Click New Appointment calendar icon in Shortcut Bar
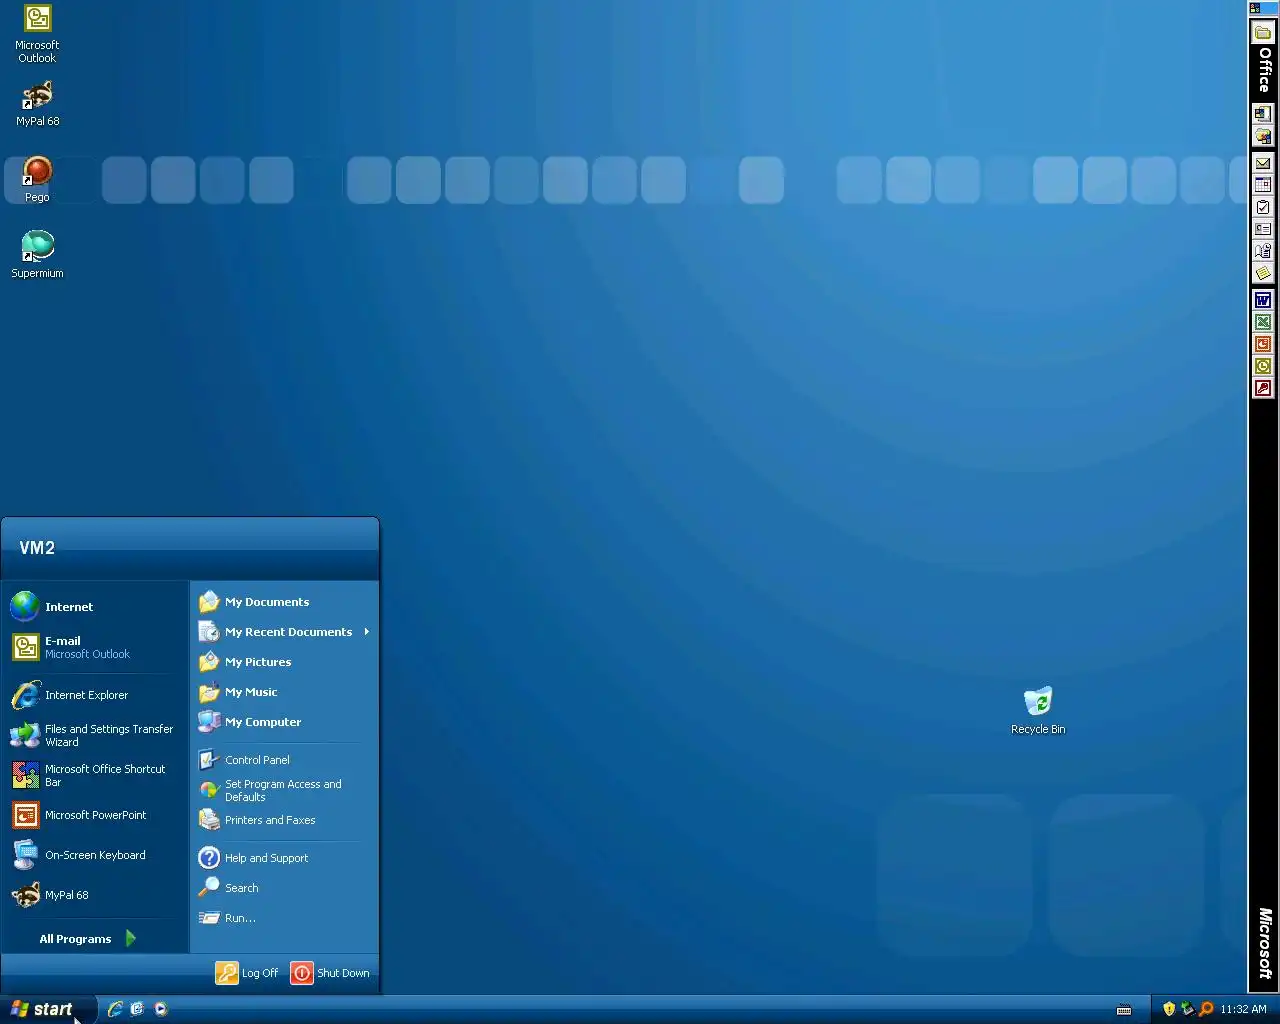 point(1263,185)
